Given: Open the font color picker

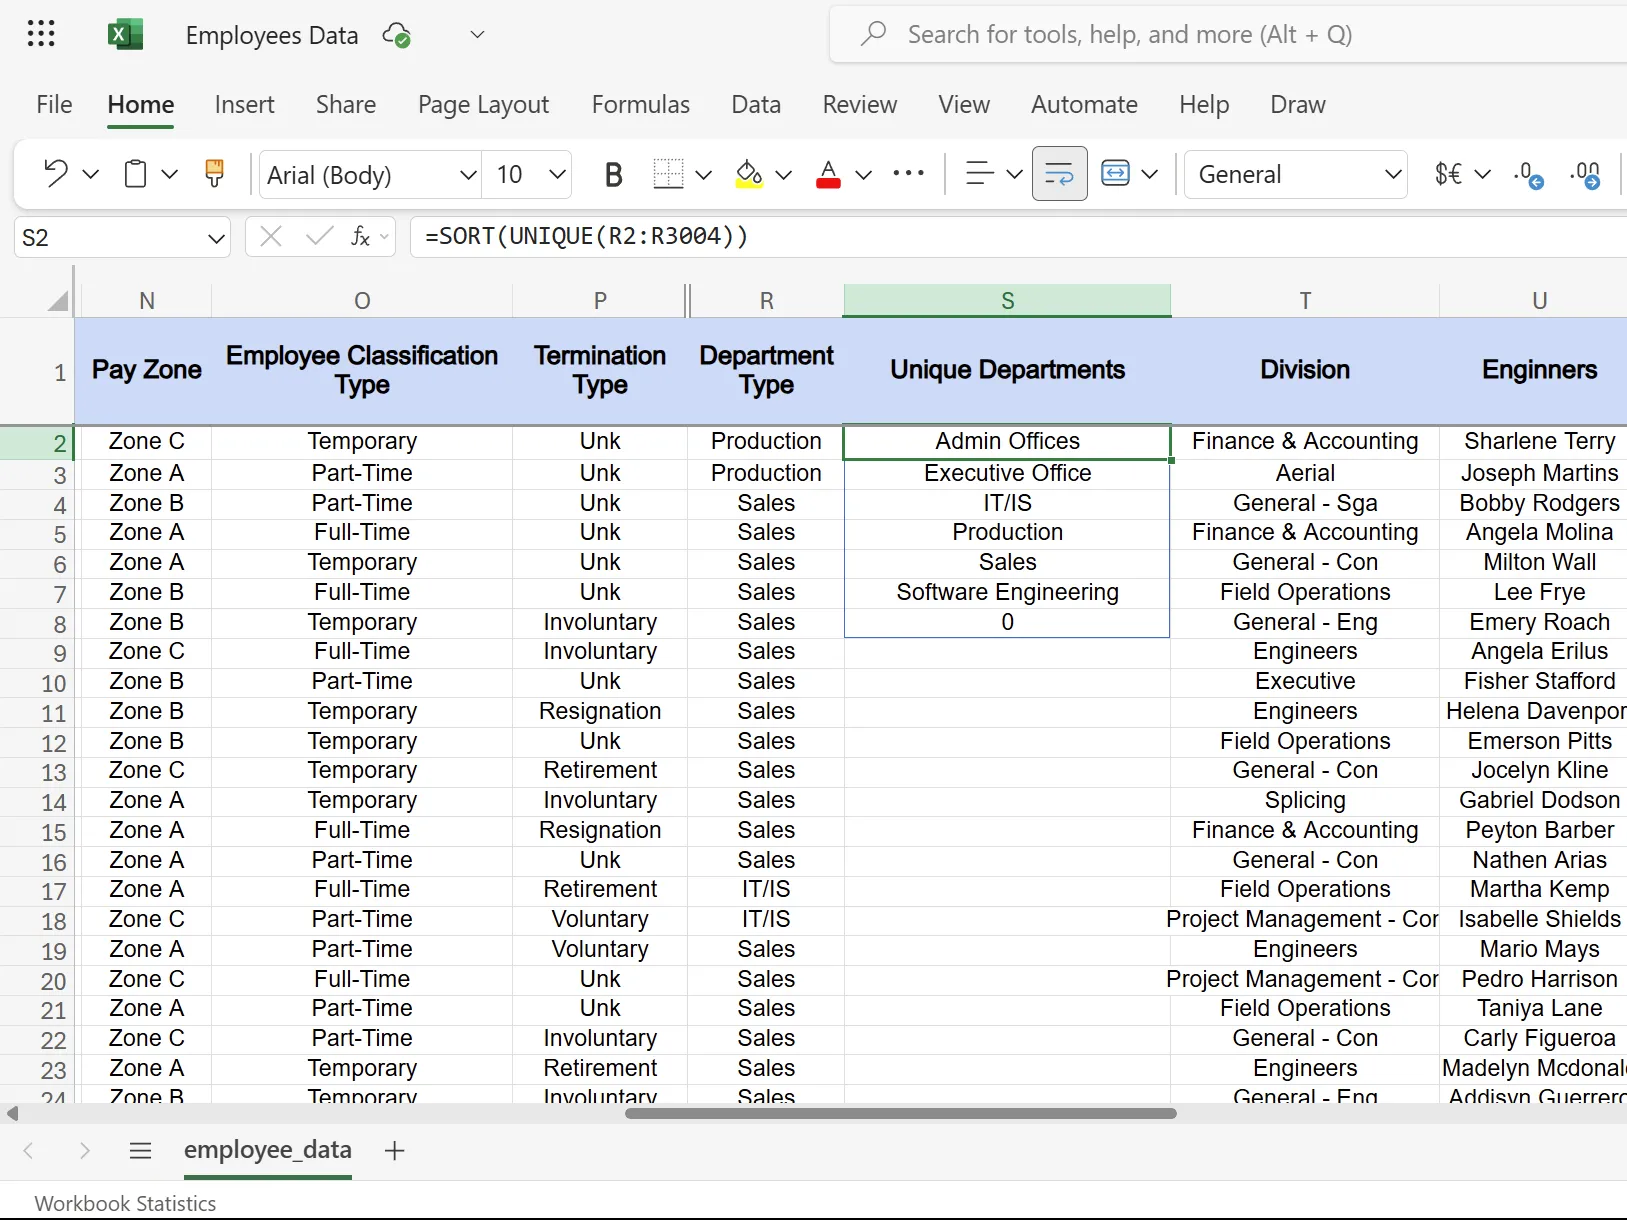Looking at the screenshot, I should (828, 173).
